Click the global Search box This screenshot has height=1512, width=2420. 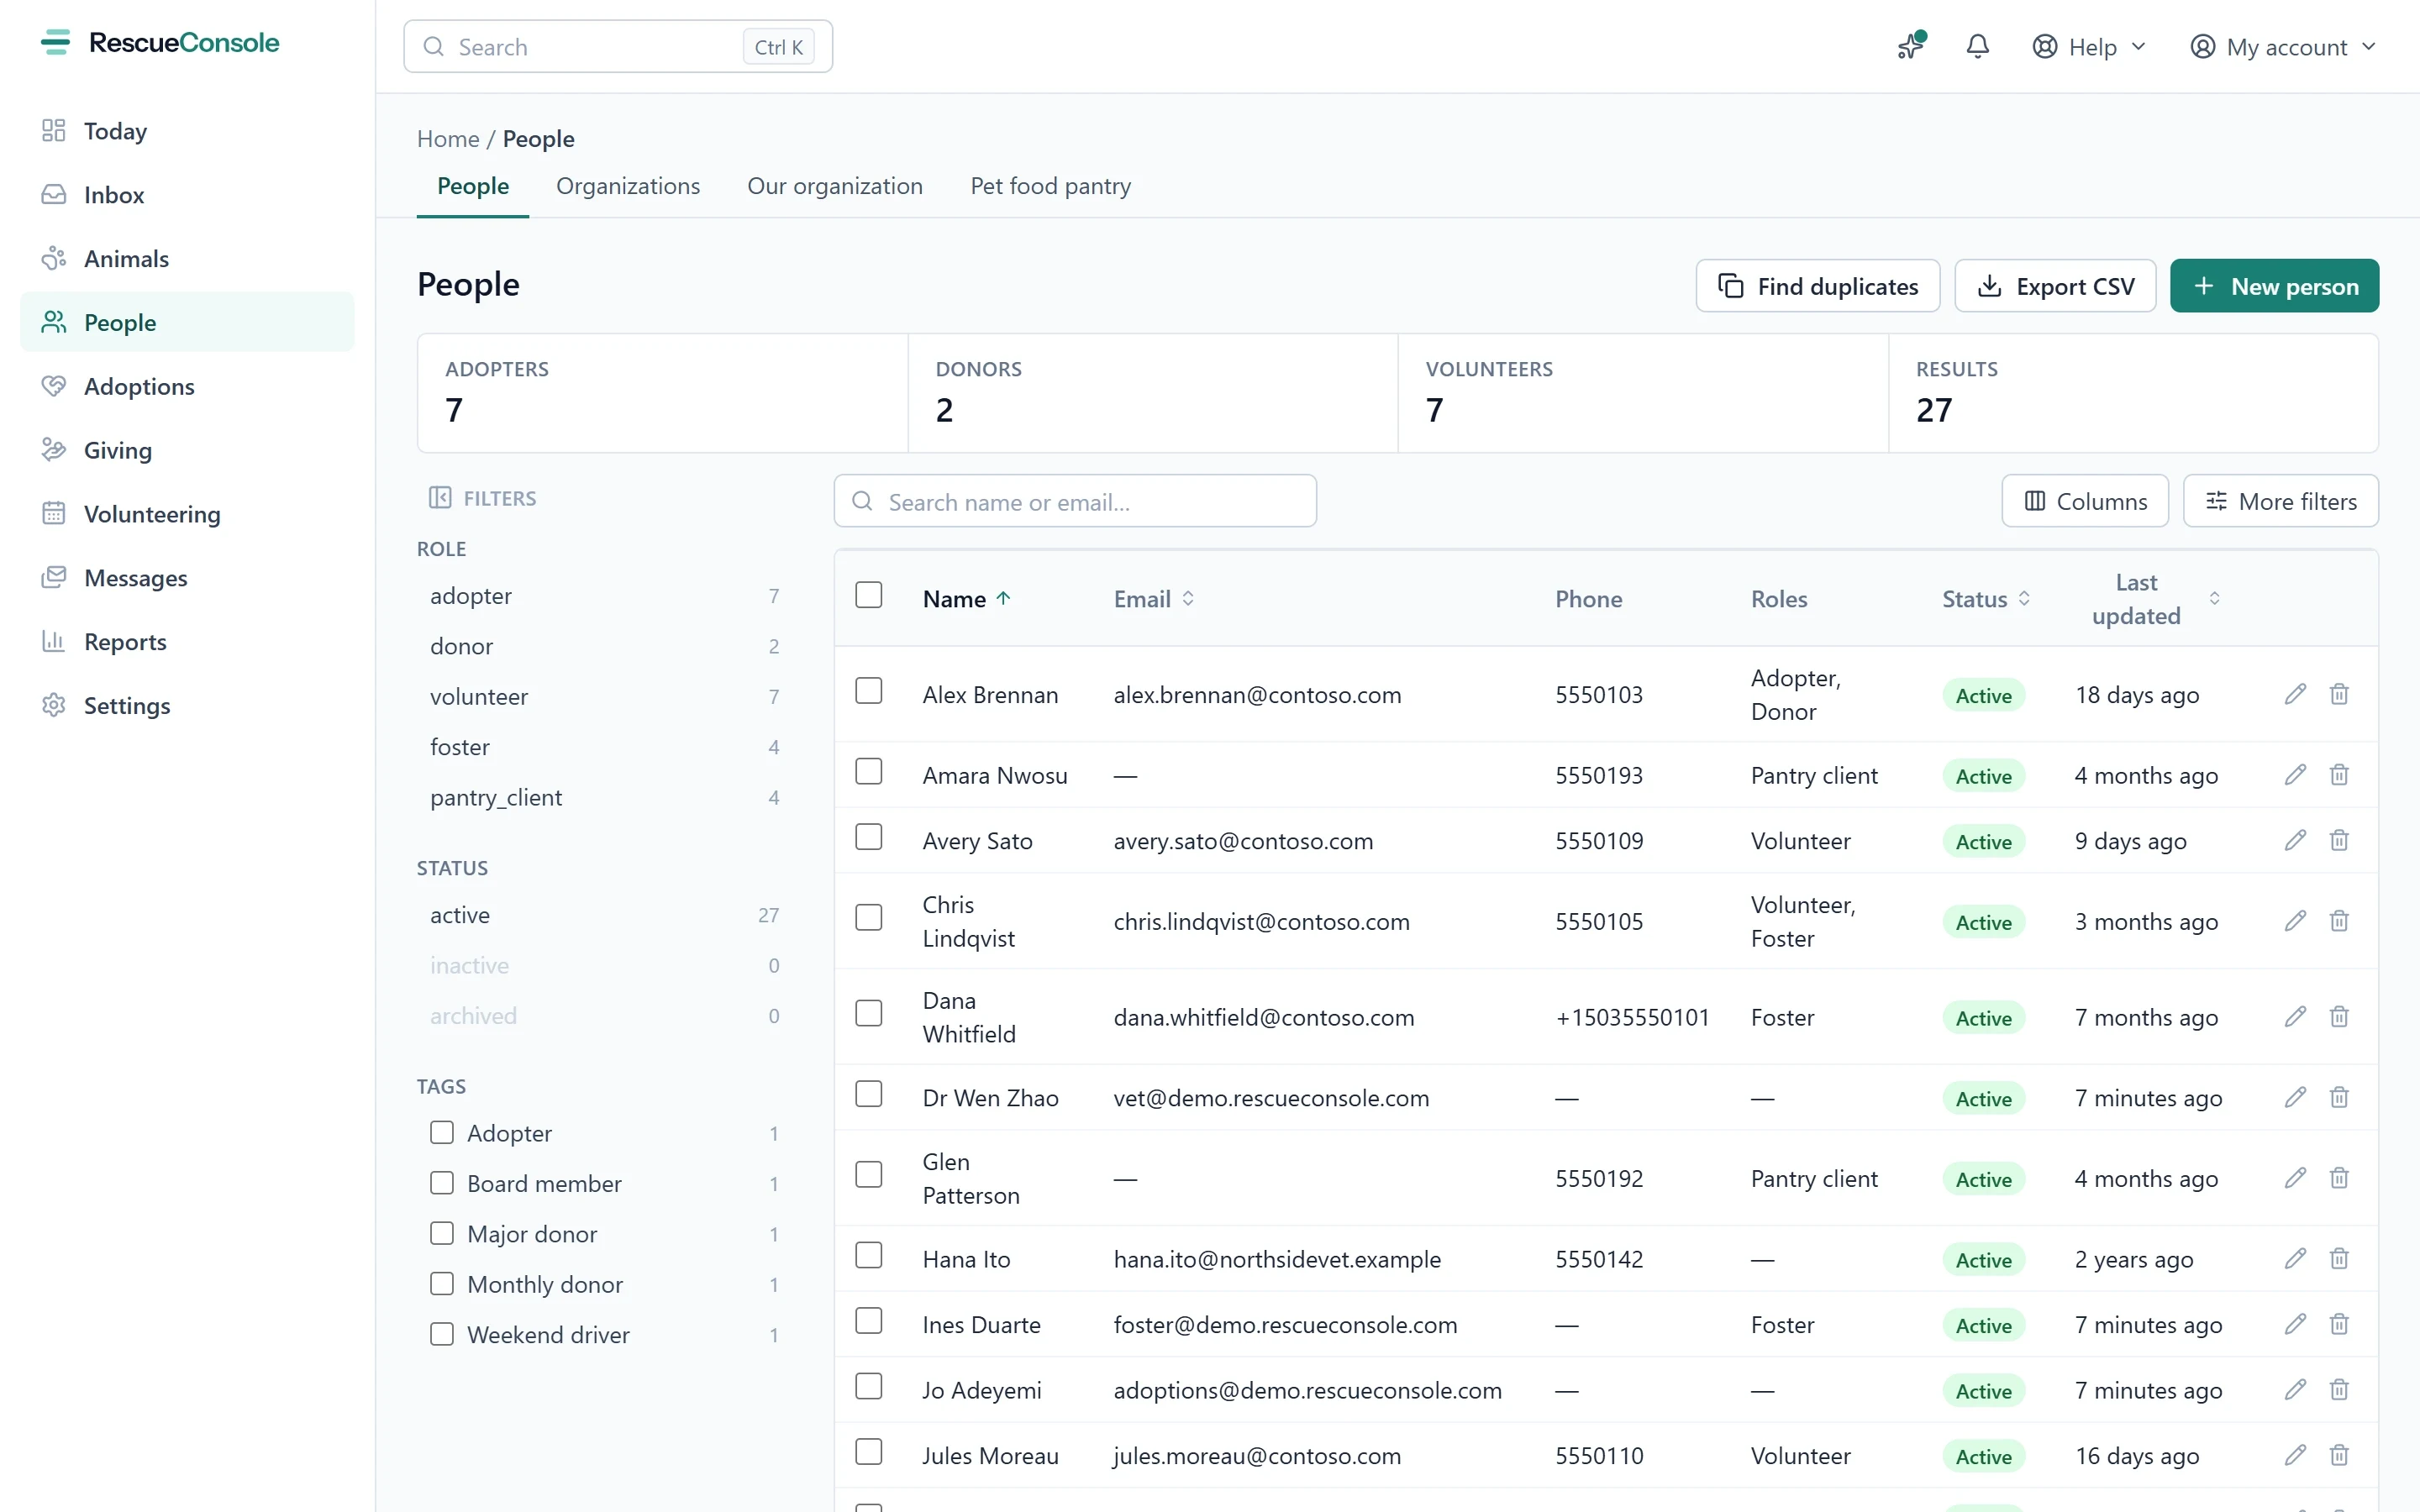pyautogui.click(x=618, y=47)
